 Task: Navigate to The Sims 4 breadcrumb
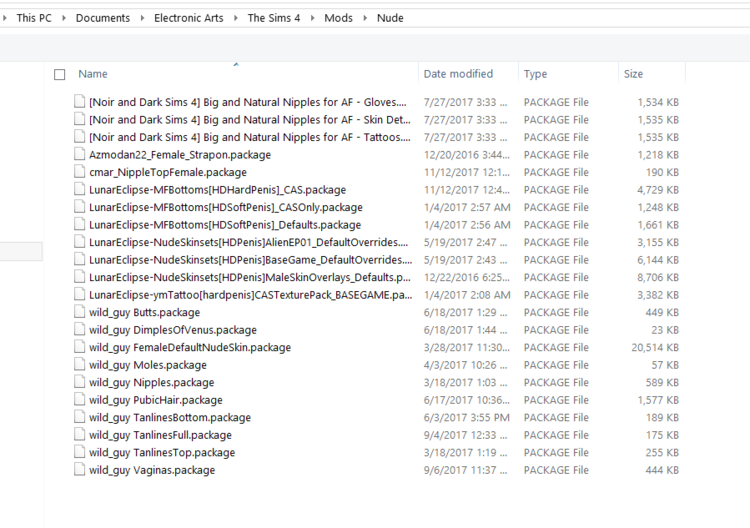(274, 18)
